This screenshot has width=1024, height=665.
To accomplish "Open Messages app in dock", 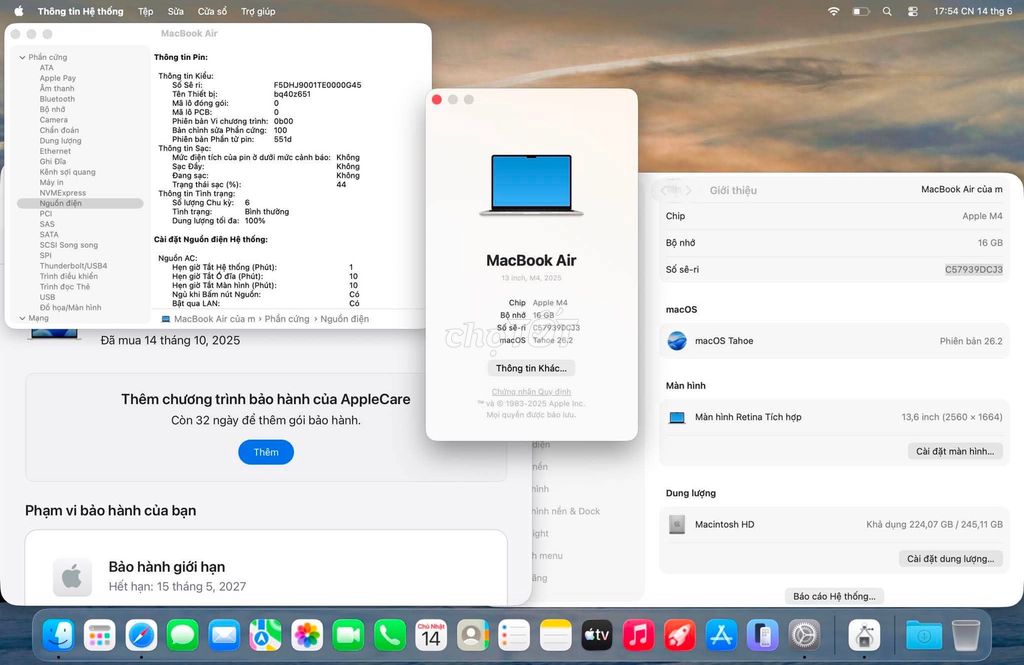I will point(183,635).
